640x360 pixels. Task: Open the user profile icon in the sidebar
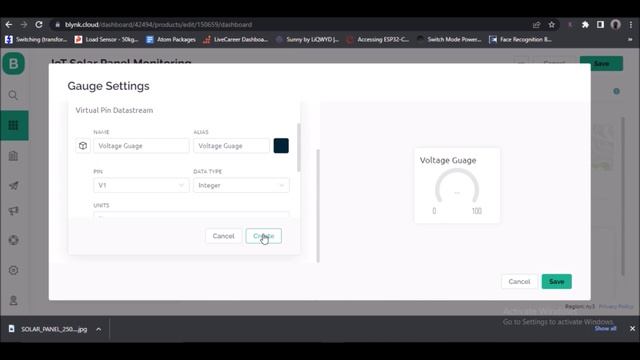13,301
